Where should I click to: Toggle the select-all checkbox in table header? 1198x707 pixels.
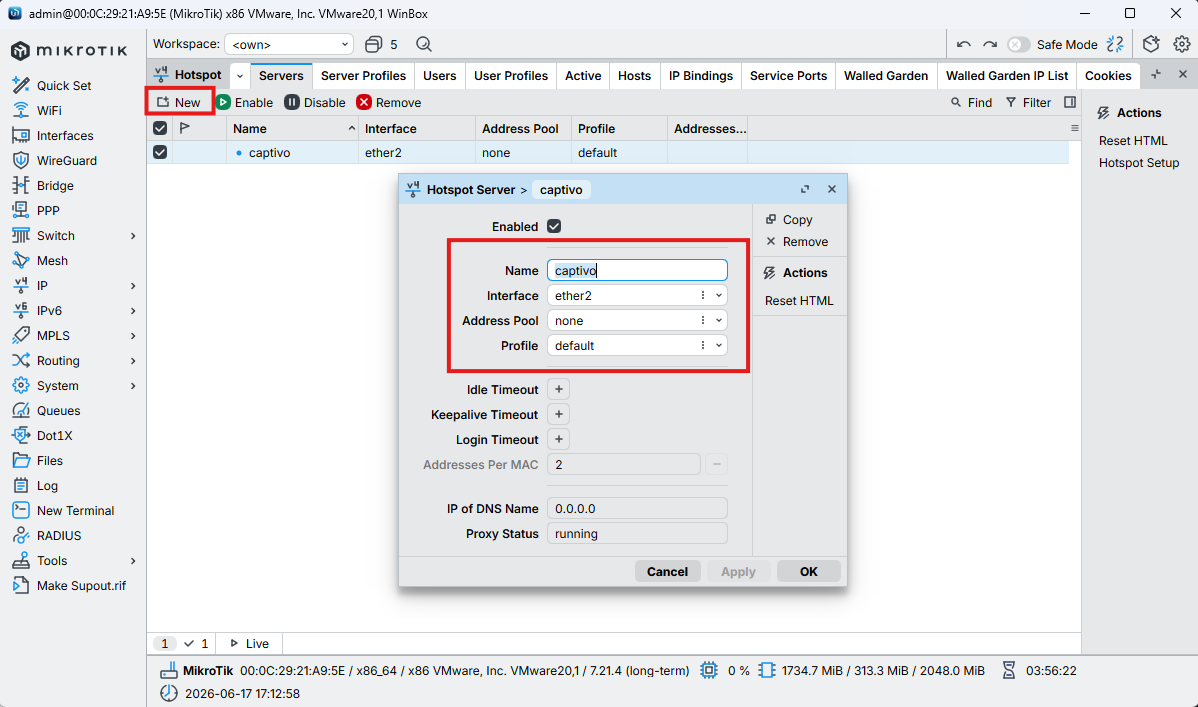click(160, 128)
